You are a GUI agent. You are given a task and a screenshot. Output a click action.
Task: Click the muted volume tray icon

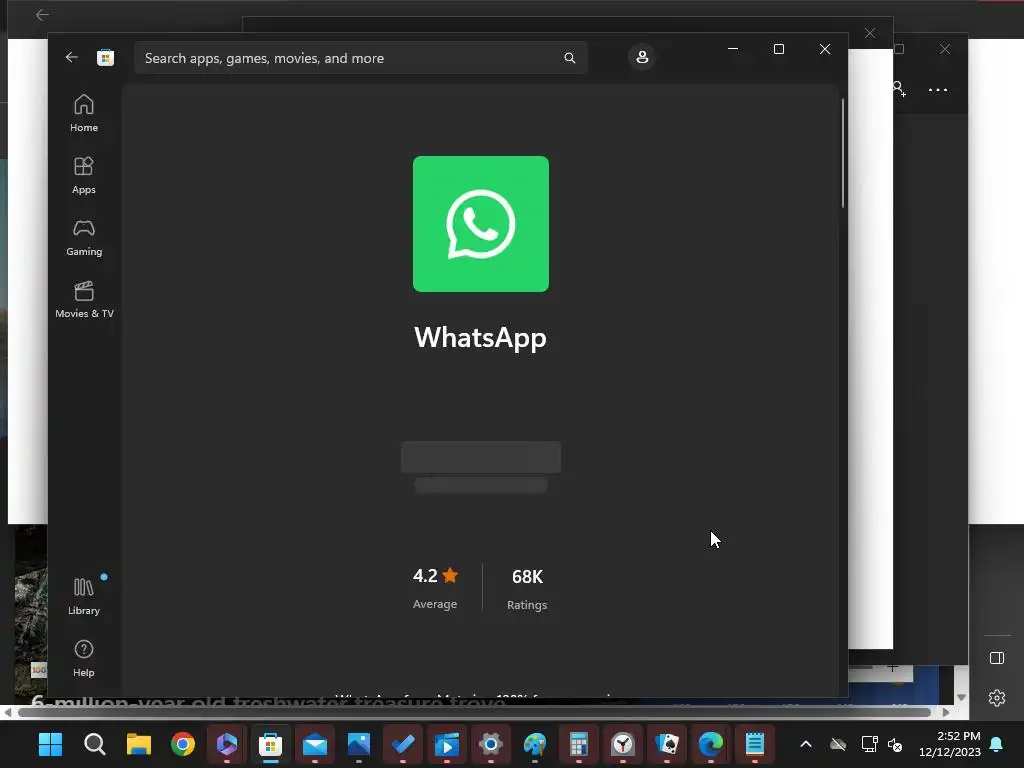(x=895, y=744)
